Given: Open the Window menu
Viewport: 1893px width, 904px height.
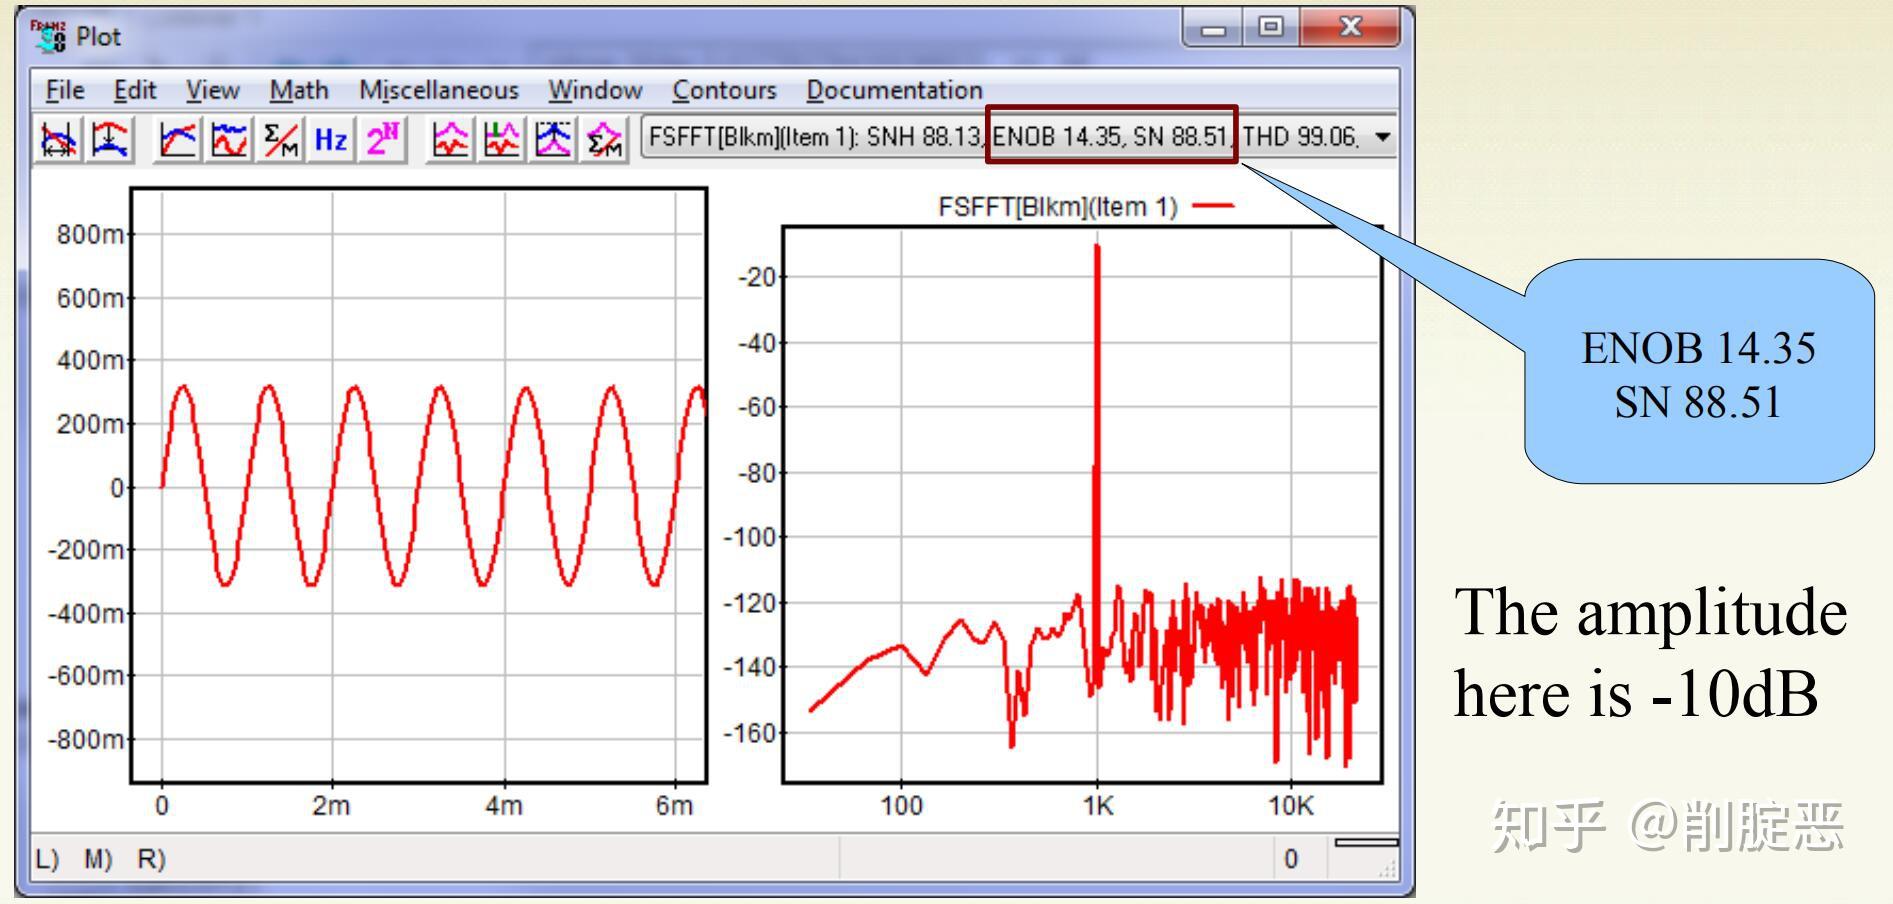Looking at the screenshot, I should tap(595, 90).
